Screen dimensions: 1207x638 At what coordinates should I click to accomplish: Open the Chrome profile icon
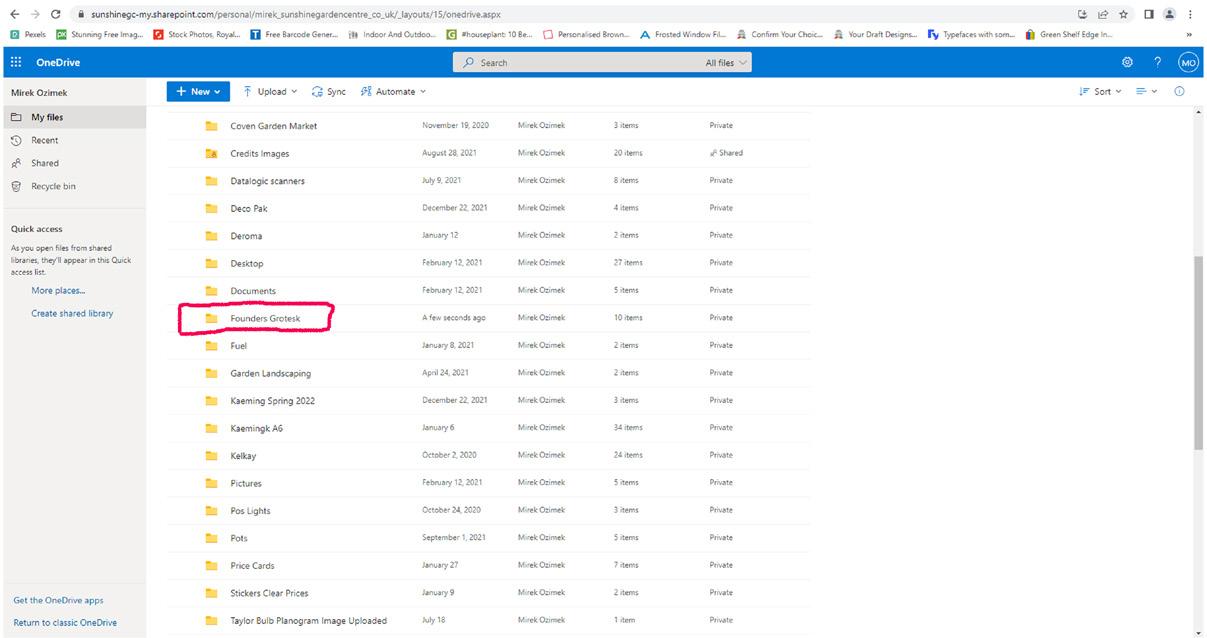(x=1168, y=14)
